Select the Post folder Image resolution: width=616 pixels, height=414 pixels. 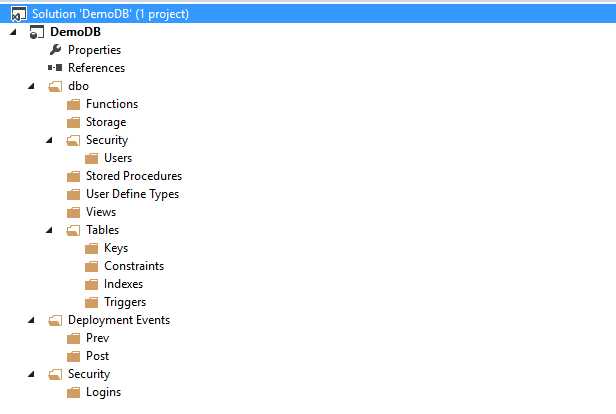(x=97, y=356)
